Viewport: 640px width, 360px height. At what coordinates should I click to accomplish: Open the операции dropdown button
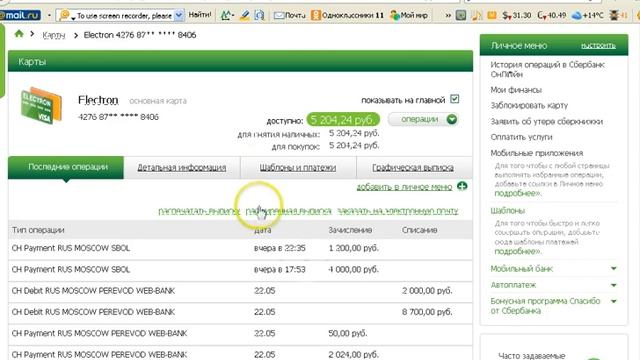[x=423, y=119]
